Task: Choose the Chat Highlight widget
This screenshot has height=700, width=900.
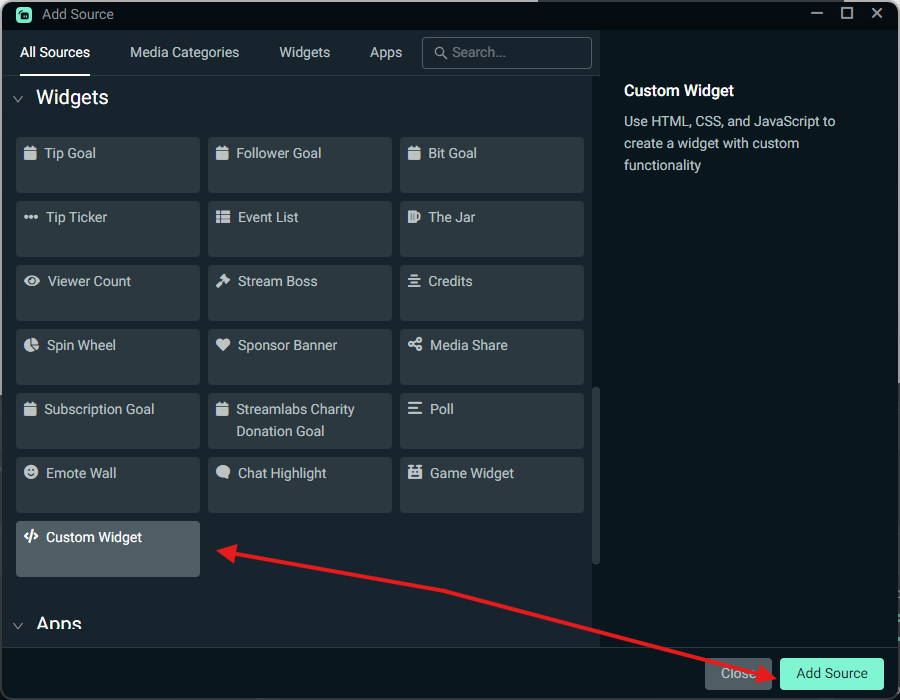Action: [299, 485]
